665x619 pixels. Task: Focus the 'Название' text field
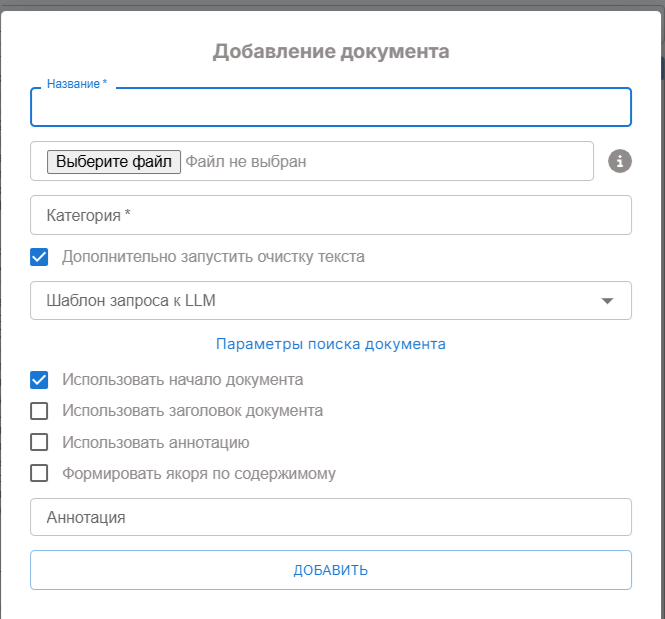click(x=331, y=108)
